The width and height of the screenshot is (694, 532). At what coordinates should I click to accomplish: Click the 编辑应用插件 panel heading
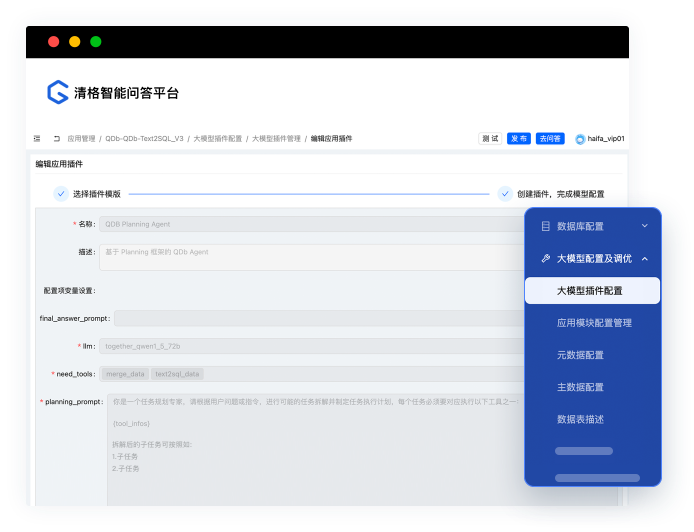pos(59,164)
